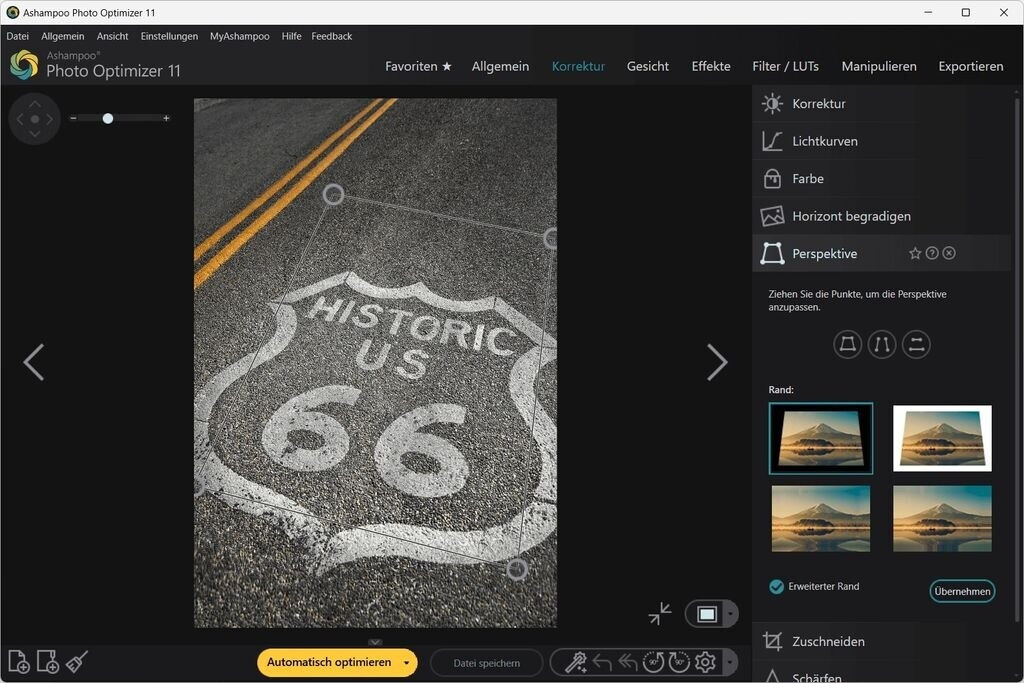Click the zoom slider handle
The height and width of the screenshot is (683, 1024).
(108, 118)
